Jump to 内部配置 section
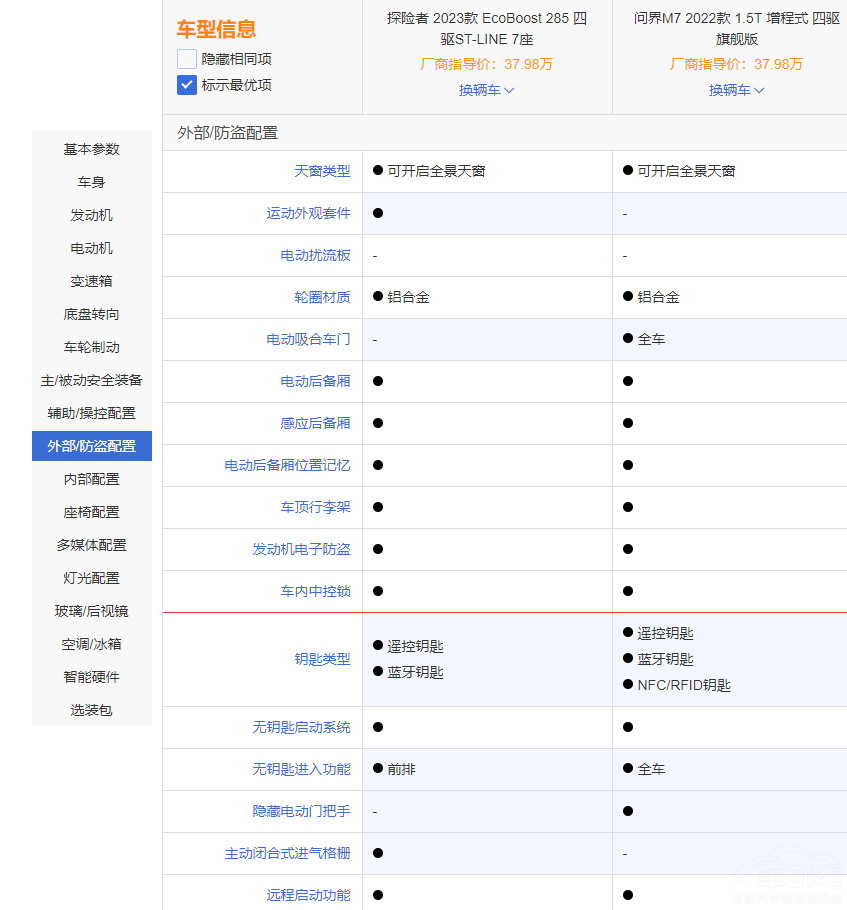 click(92, 479)
